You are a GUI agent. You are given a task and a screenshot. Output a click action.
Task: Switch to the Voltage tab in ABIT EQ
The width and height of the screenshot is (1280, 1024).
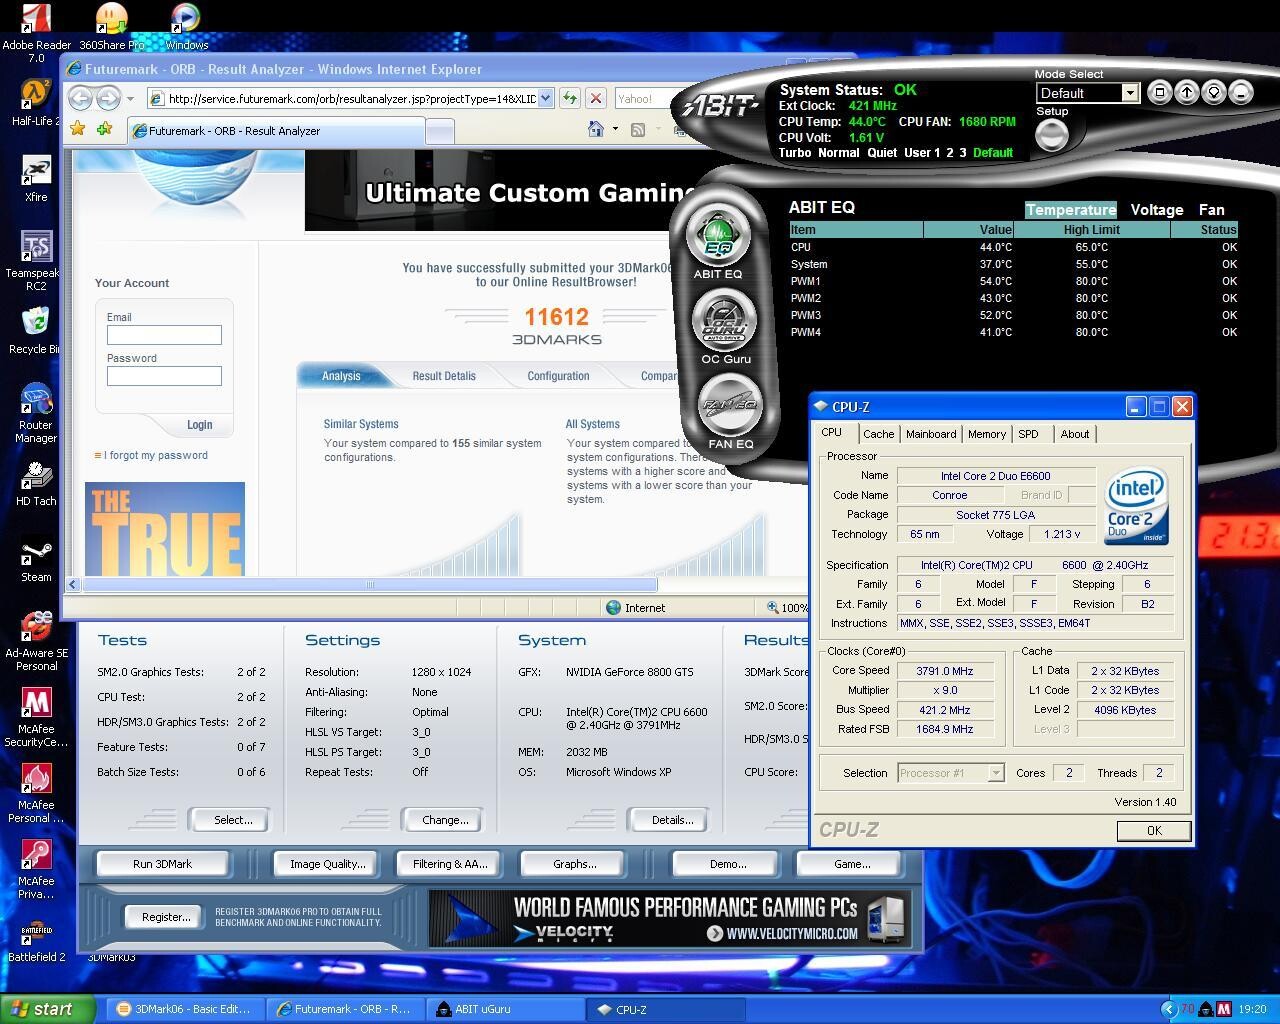point(1156,210)
